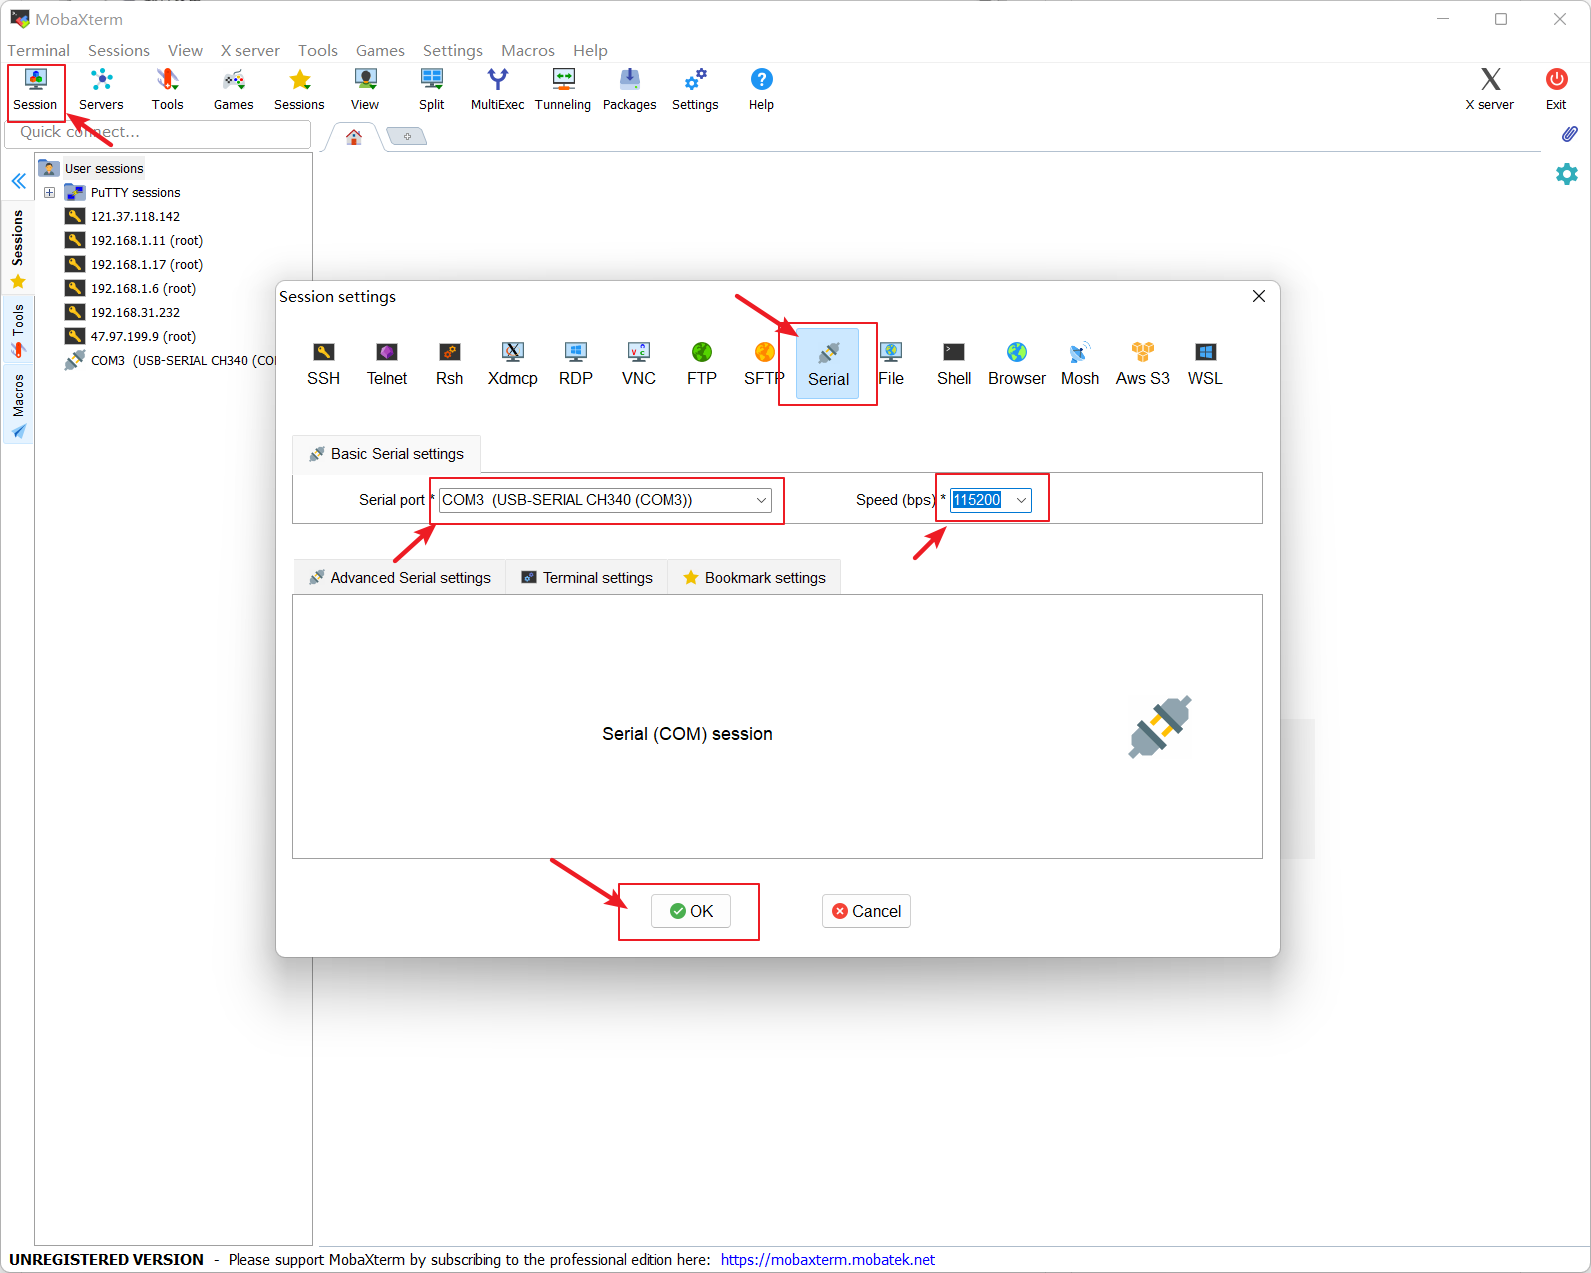Viewport: 1591px width, 1273px height.
Task: Choose Telnet session type
Action: 387,364
